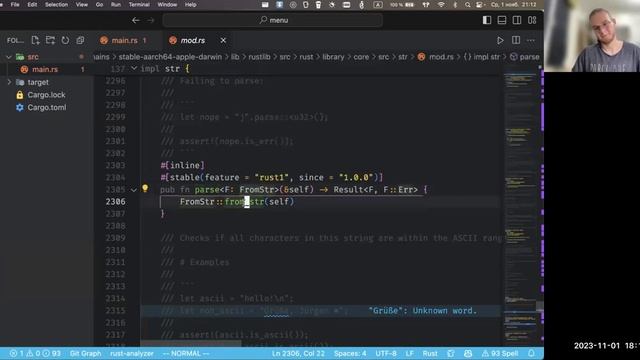Click the Copilot status bar icon
This screenshot has height=360, width=640.
coord(468,353)
